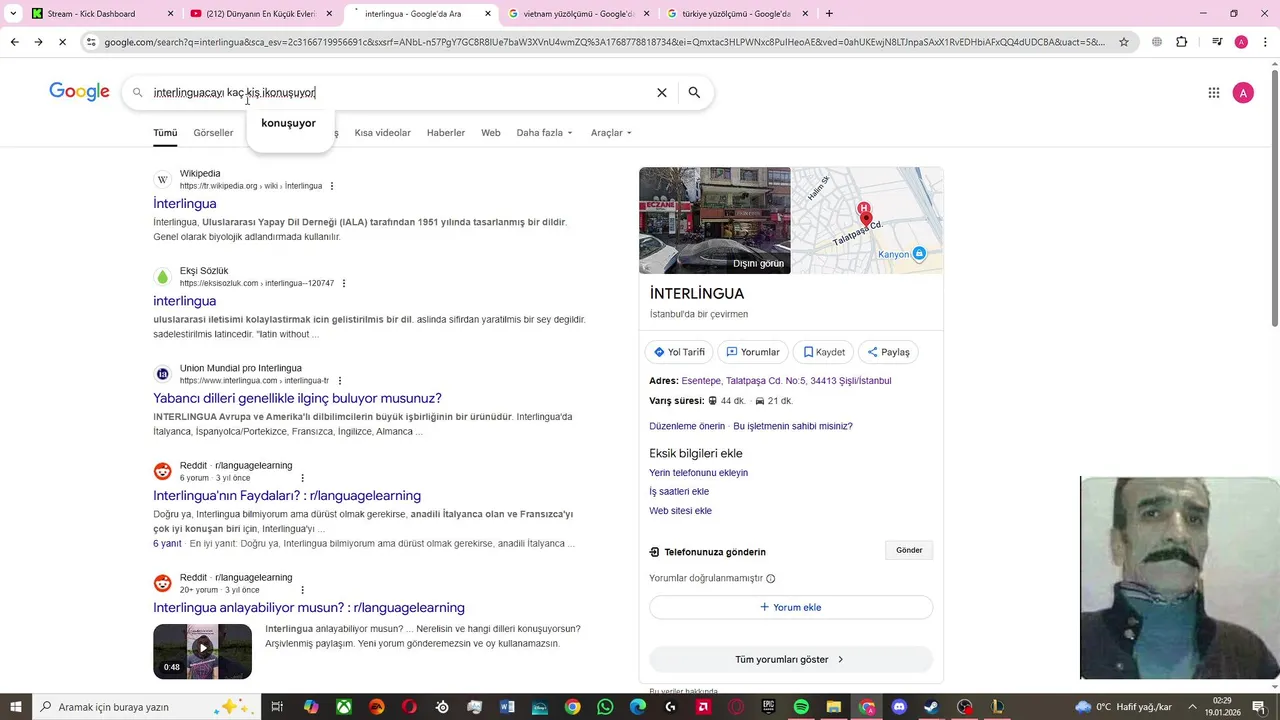Viewport: 1280px width, 720px height.
Task: Expand the Araçlar dropdown
Action: 611,133
